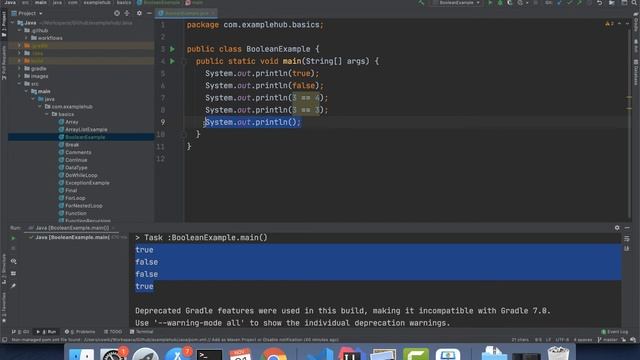Click the git branch master widget in status bar
640x360 pixels.
[608, 340]
